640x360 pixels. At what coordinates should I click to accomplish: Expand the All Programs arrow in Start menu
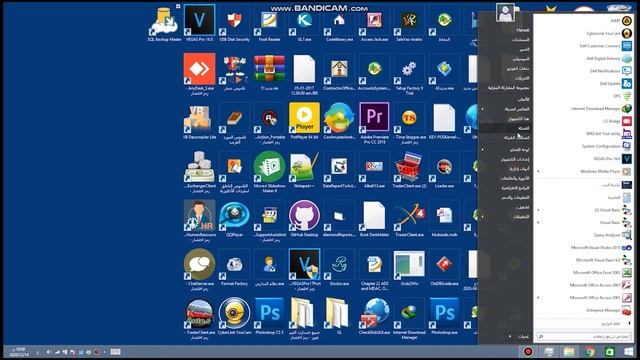pos(629,323)
